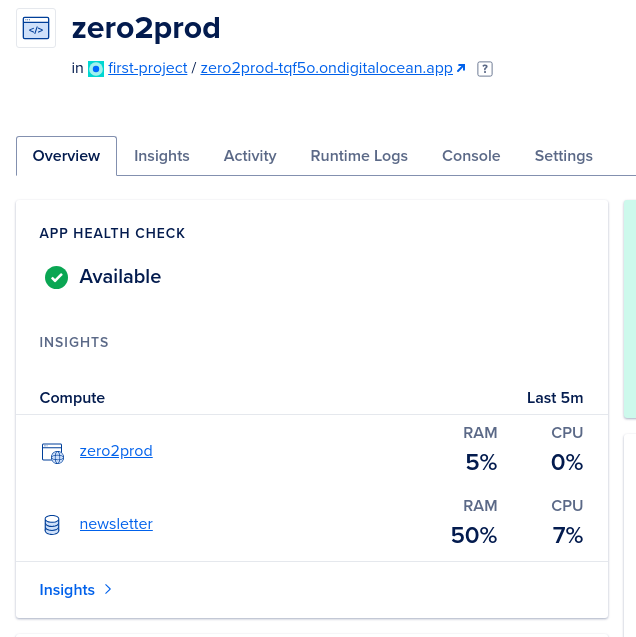Click the question mark help icon

(485, 69)
